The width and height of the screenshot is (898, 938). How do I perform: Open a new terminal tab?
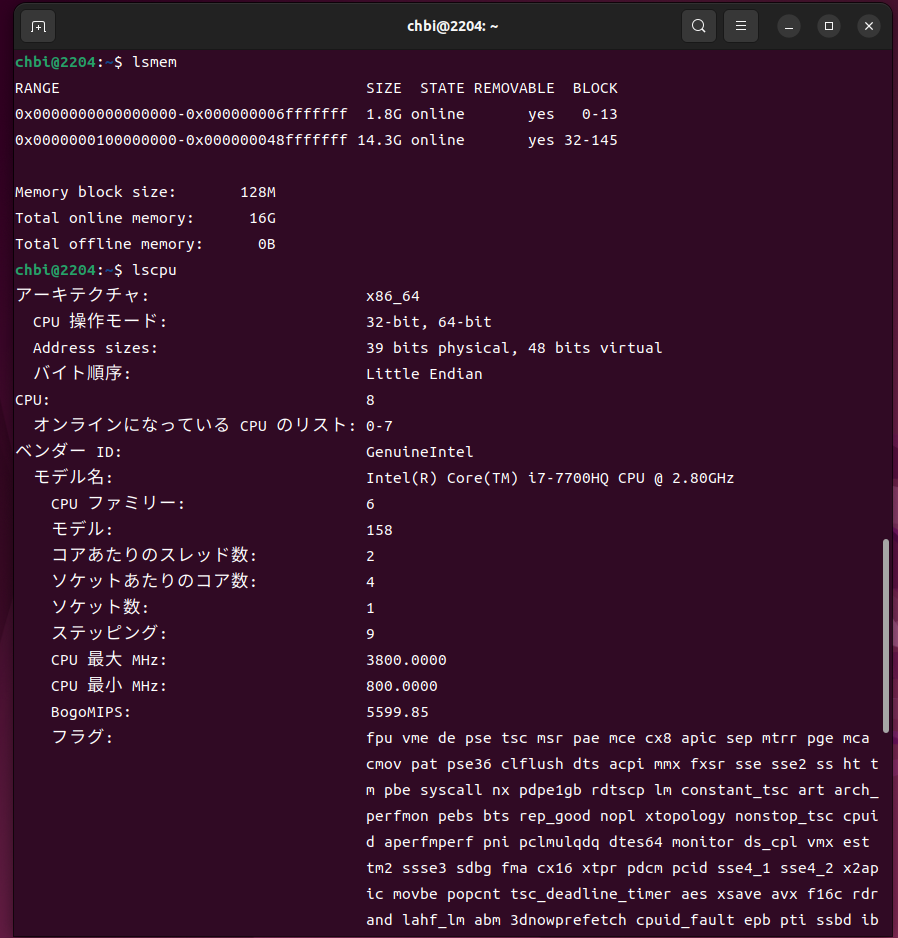[x=38, y=26]
